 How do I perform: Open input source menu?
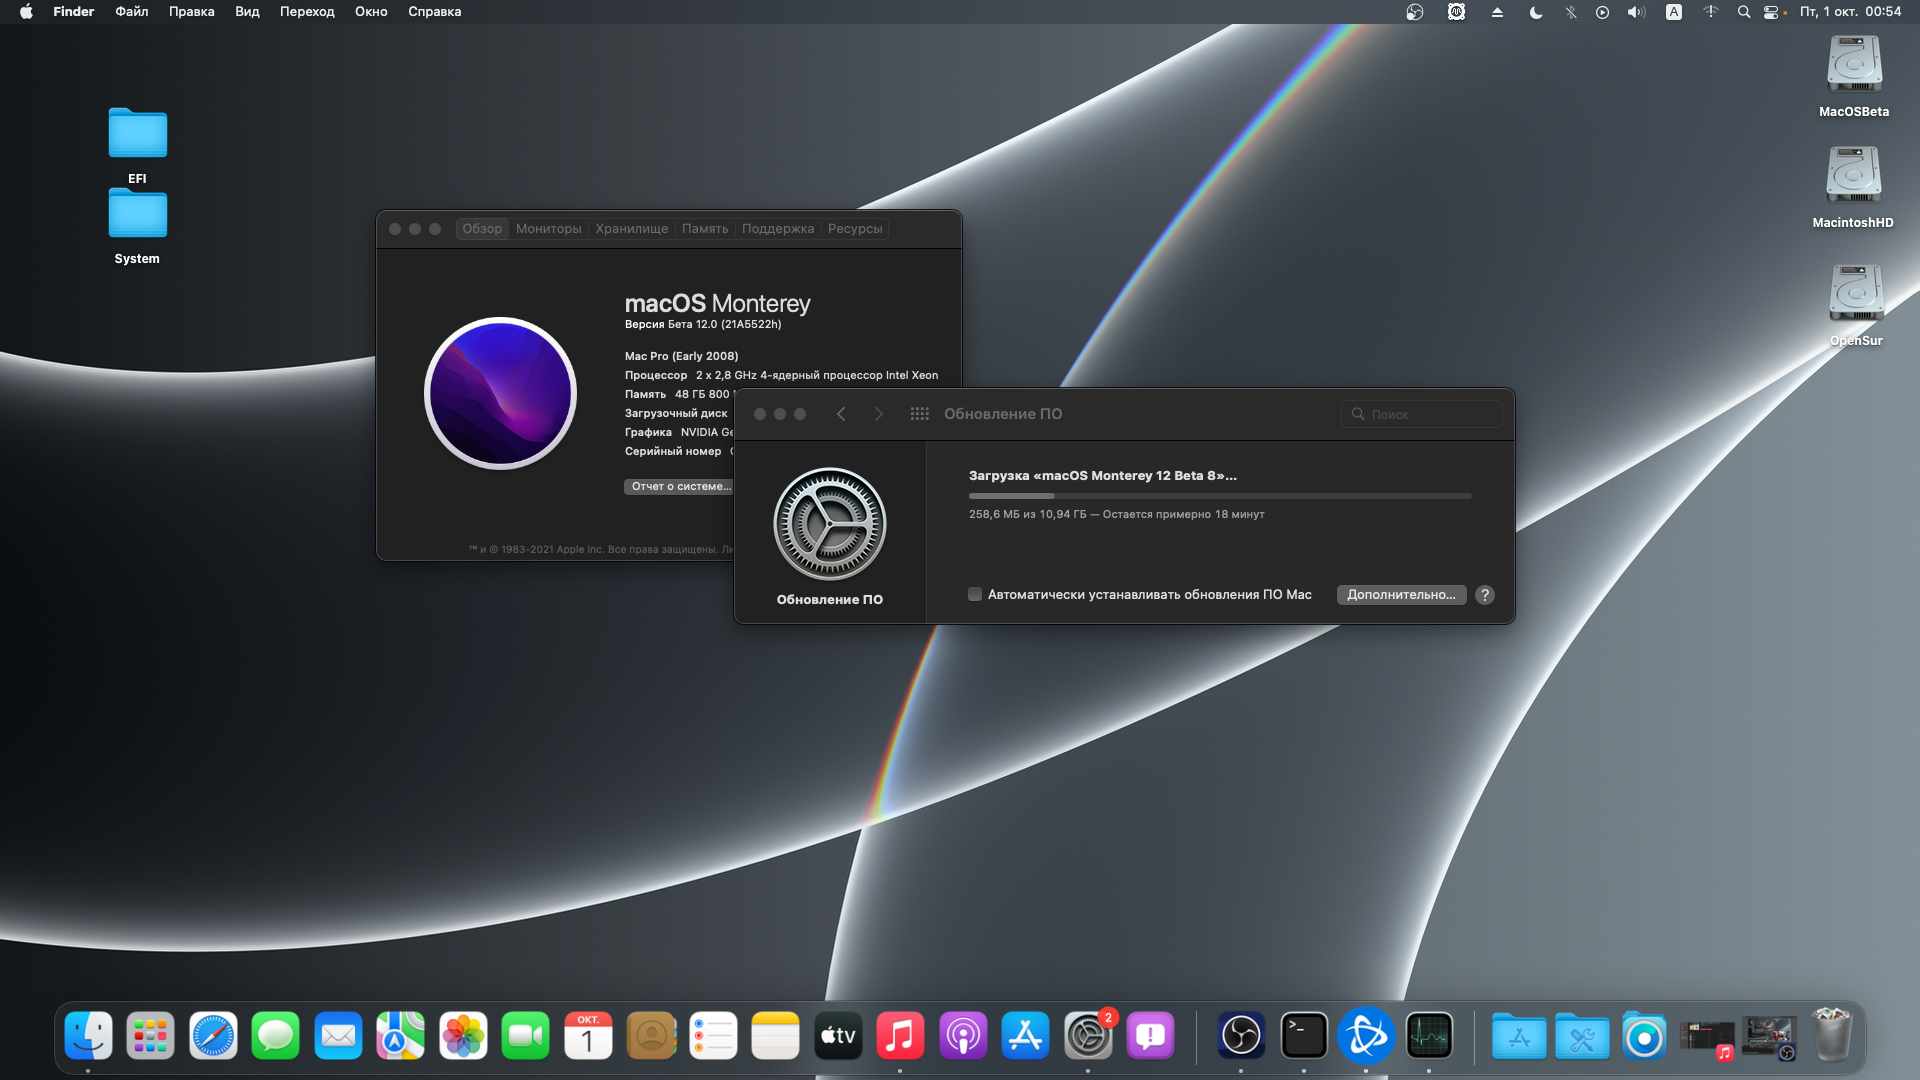[x=1674, y=12]
